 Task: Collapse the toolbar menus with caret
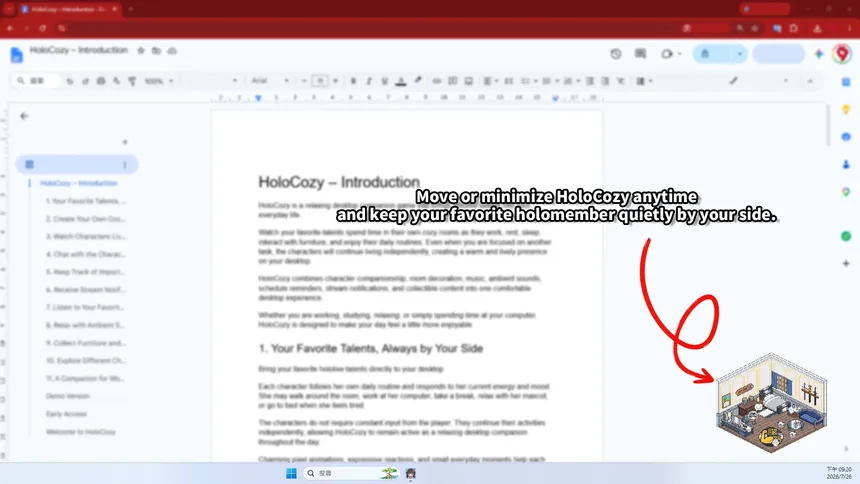(810, 81)
